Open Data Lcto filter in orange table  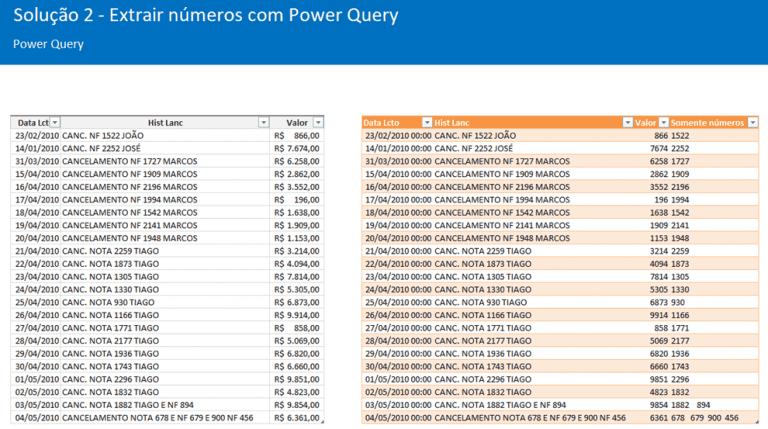pos(427,122)
